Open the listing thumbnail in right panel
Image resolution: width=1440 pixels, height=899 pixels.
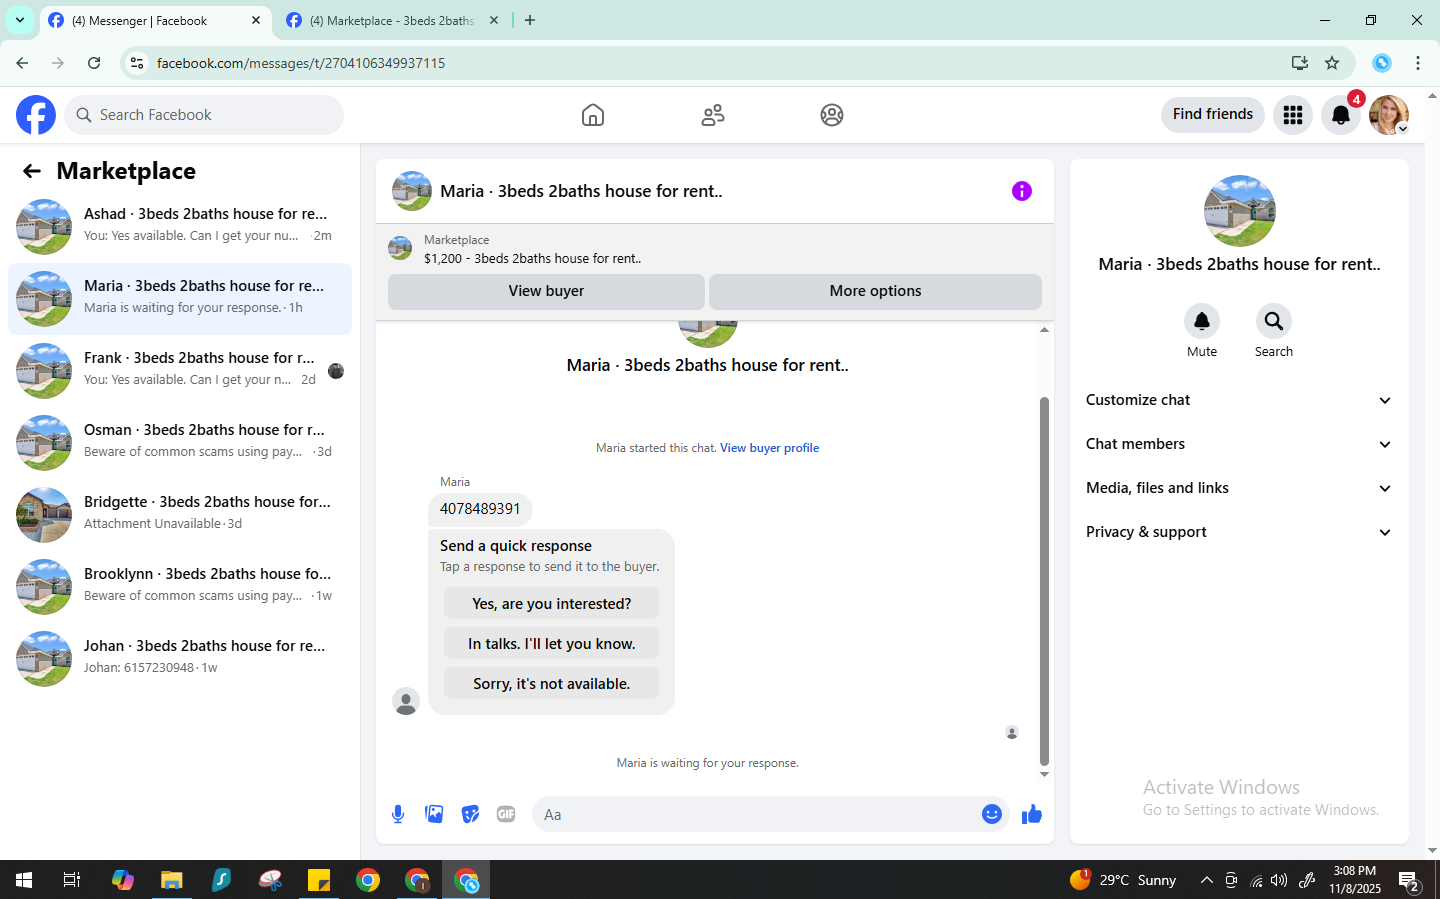point(1240,211)
